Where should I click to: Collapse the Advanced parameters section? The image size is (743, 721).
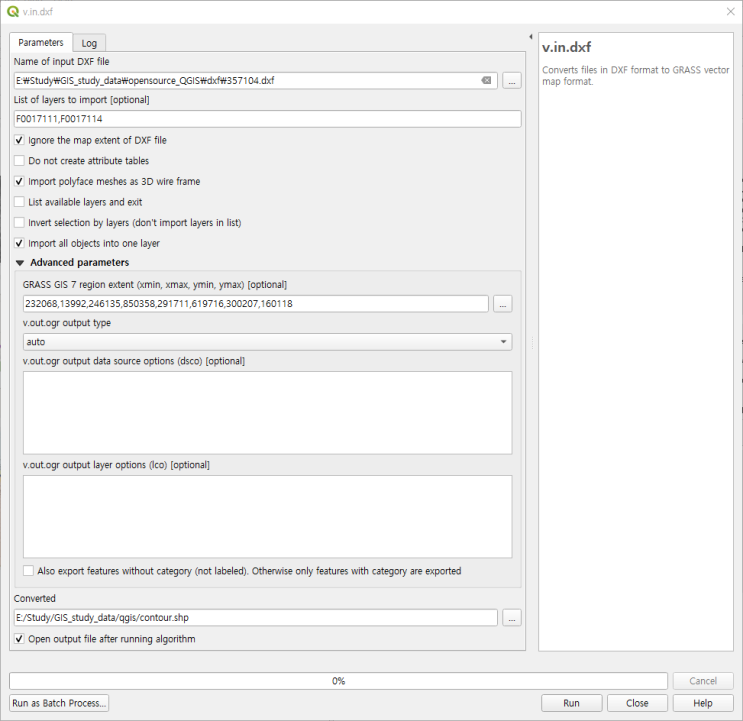[x=20, y=263]
